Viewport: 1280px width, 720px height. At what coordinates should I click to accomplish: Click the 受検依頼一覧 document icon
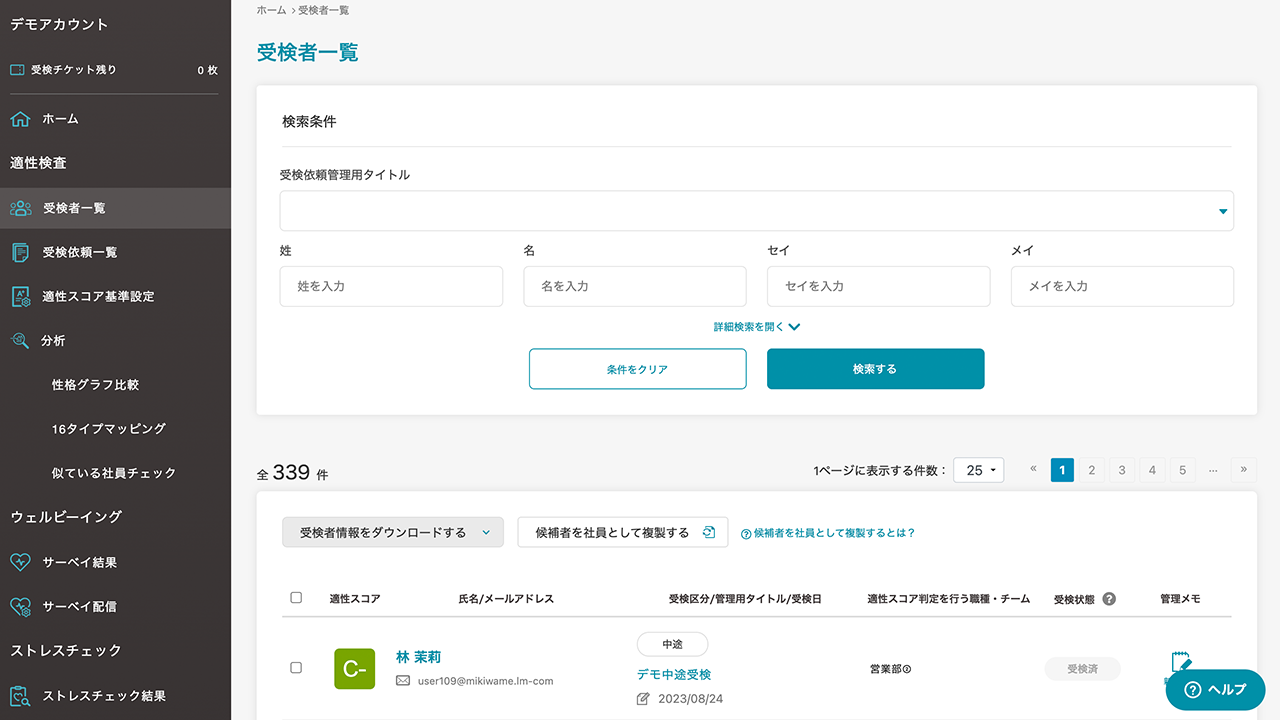[x=20, y=252]
